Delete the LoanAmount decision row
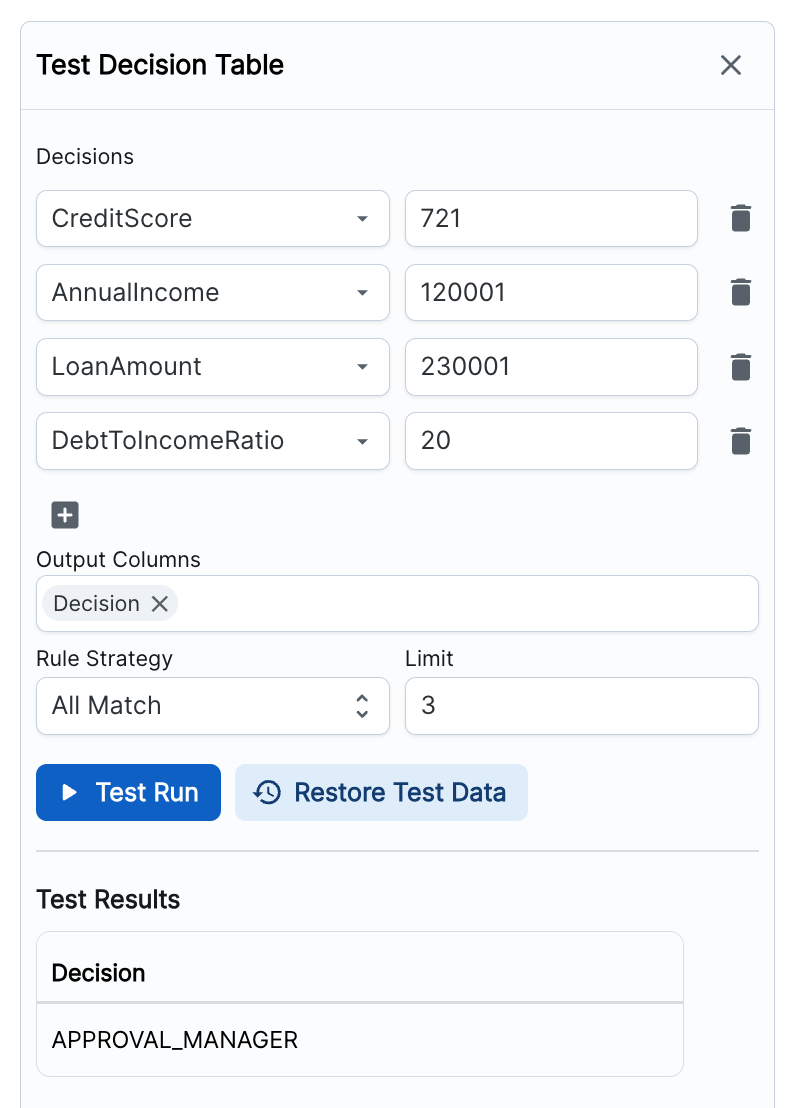This screenshot has height=1108, width=786. coord(740,367)
